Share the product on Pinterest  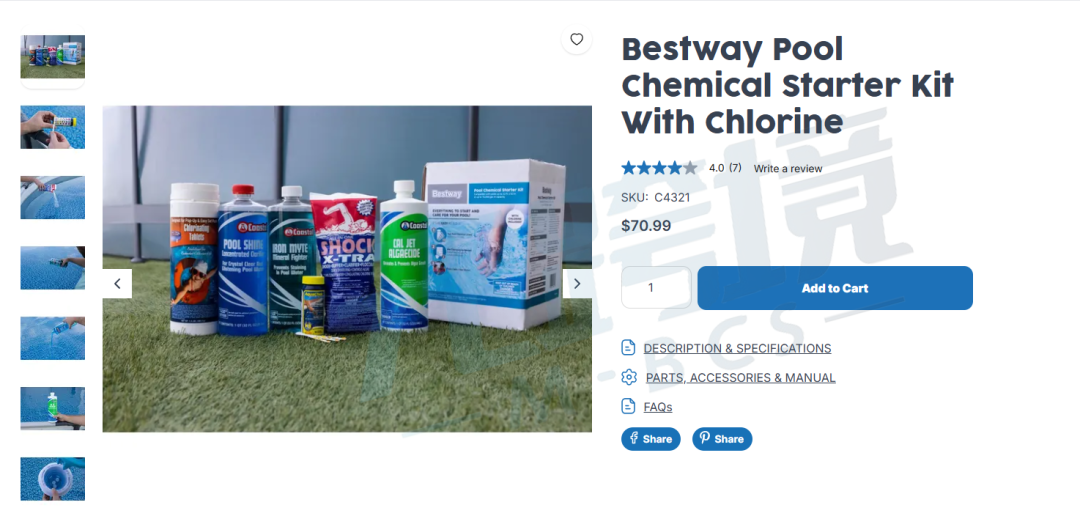pos(722,439)
